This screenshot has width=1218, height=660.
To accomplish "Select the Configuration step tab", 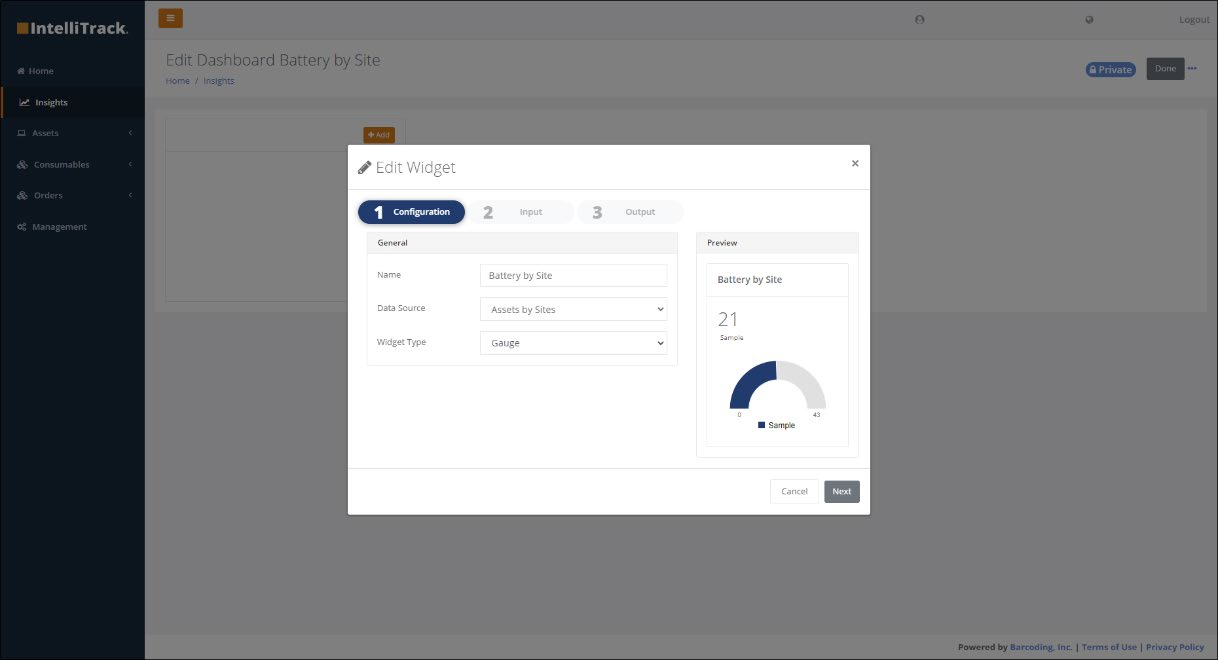I will 411,212.
